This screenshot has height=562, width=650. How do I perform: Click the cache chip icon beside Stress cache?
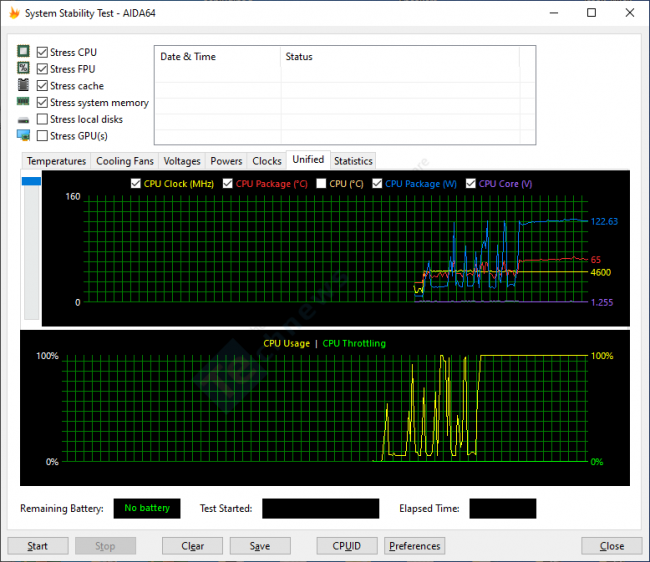[x=23, y=85]
